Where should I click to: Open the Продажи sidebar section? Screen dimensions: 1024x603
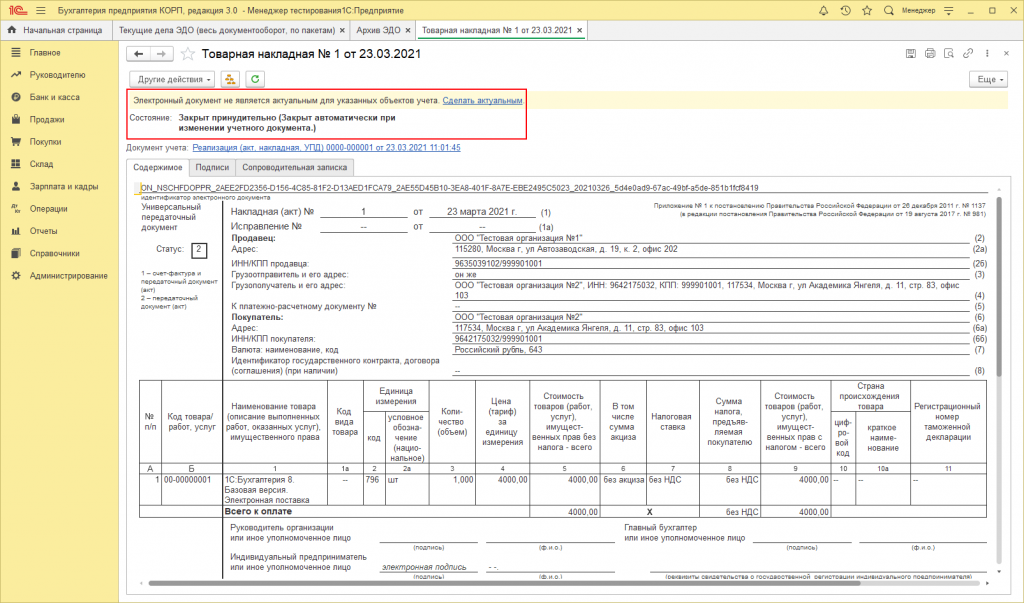(x=46, y=120)
